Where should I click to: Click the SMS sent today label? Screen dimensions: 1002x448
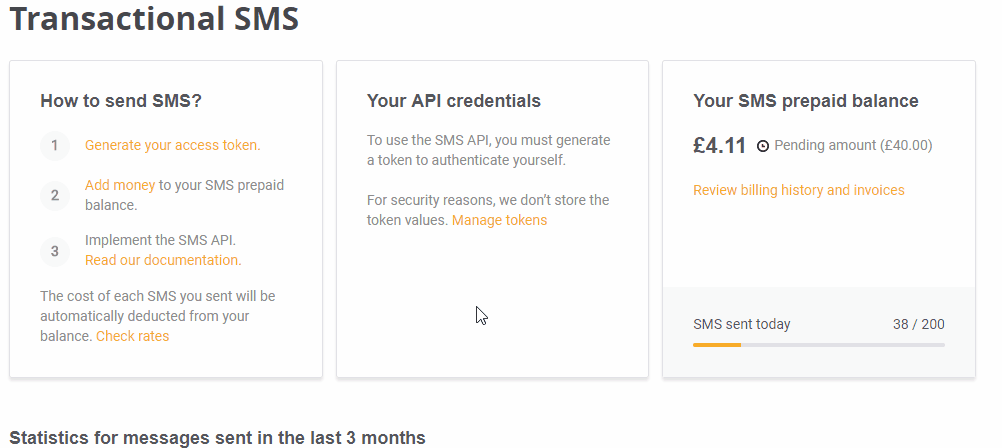tap(742, 325)
